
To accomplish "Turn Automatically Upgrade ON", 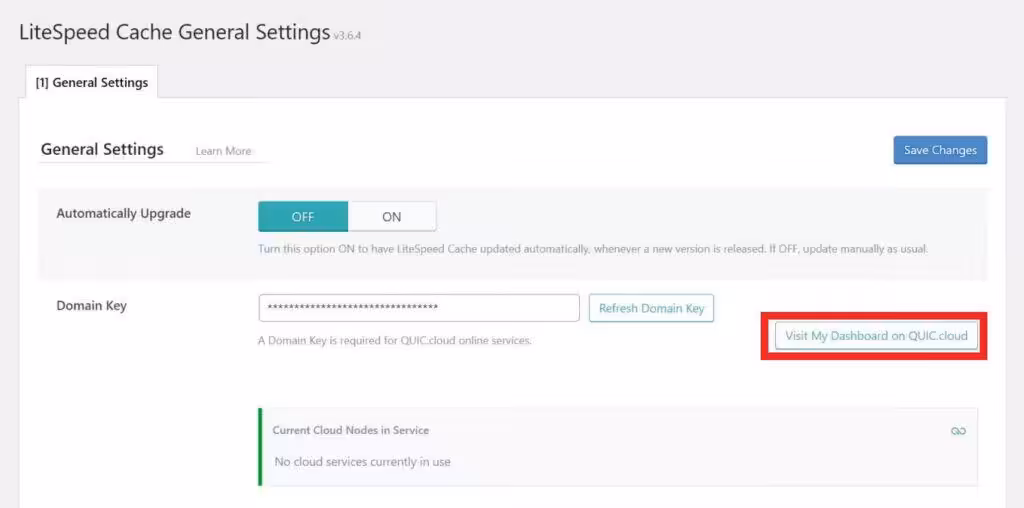I will (392, 217).
